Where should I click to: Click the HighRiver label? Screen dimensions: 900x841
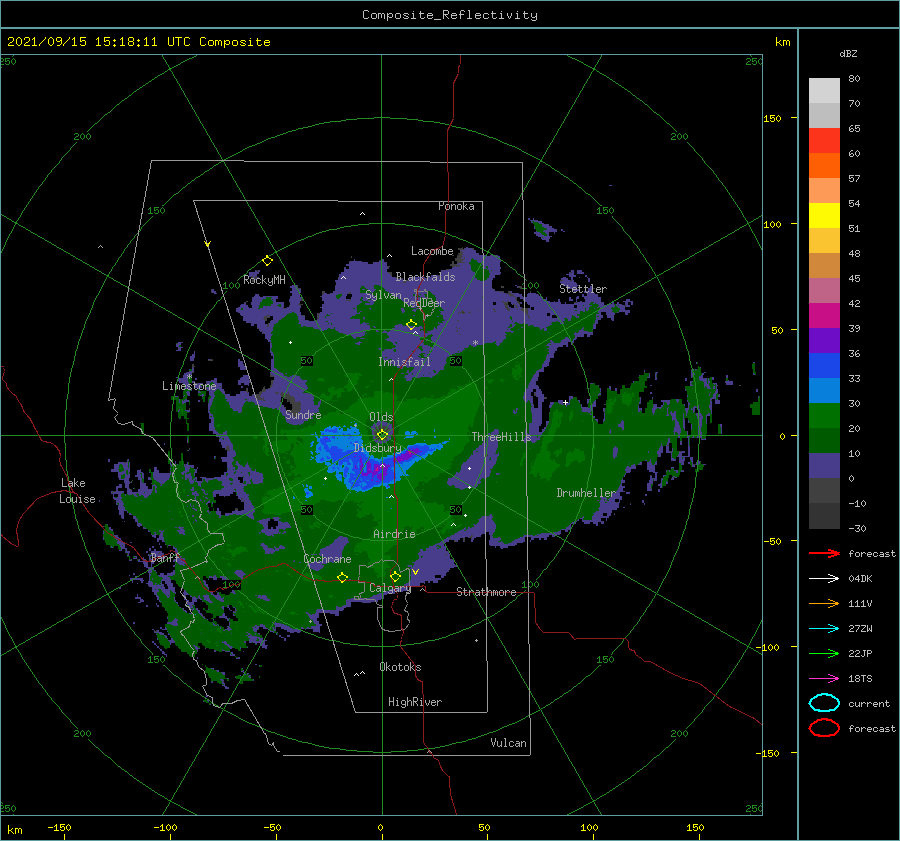tap(415, 702)
